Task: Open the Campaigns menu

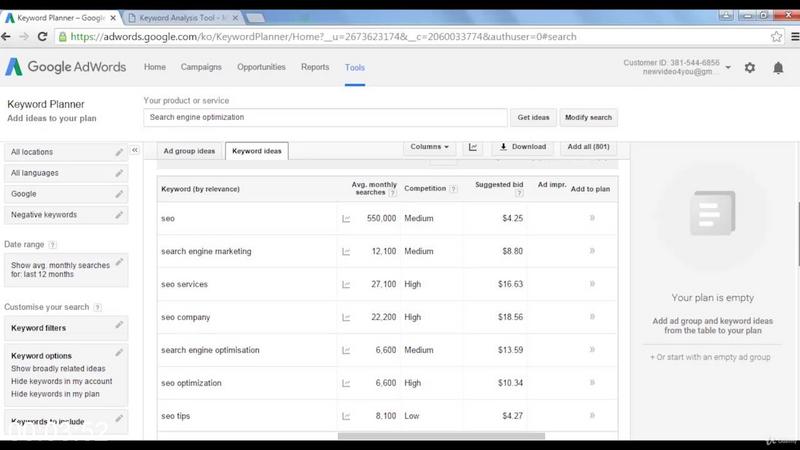Action: (x=201, y=67)
